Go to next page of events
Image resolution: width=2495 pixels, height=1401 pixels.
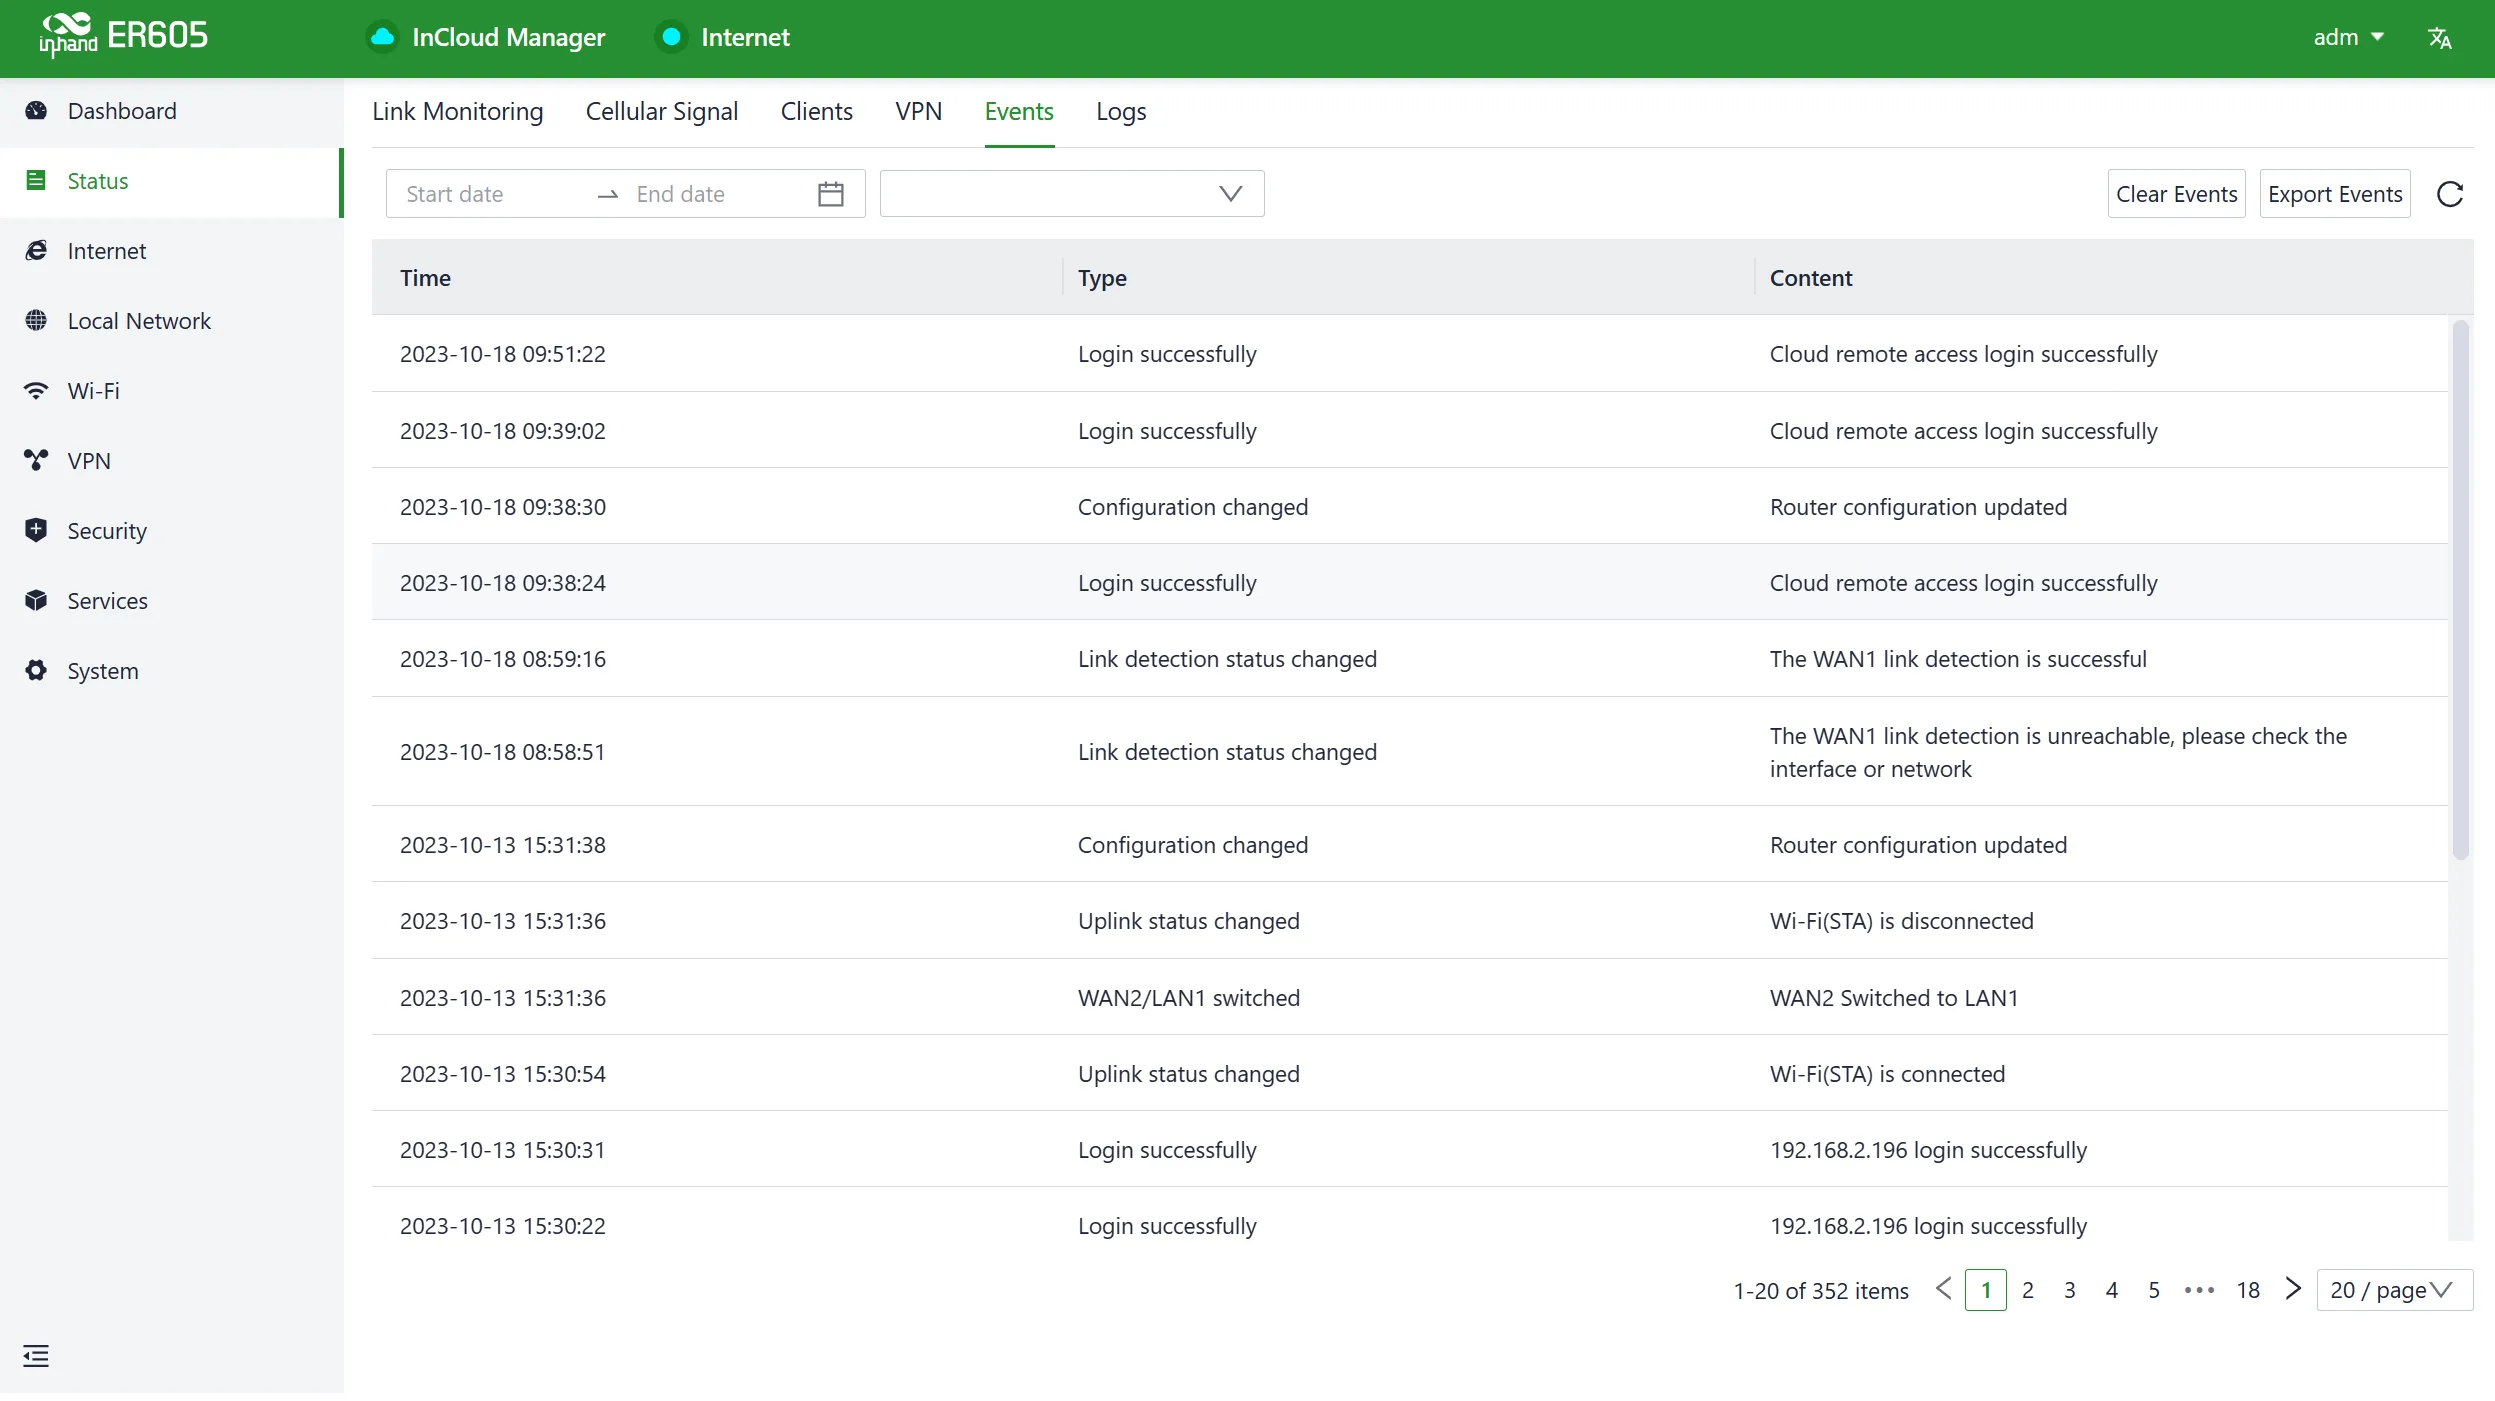(2294, 1290)
